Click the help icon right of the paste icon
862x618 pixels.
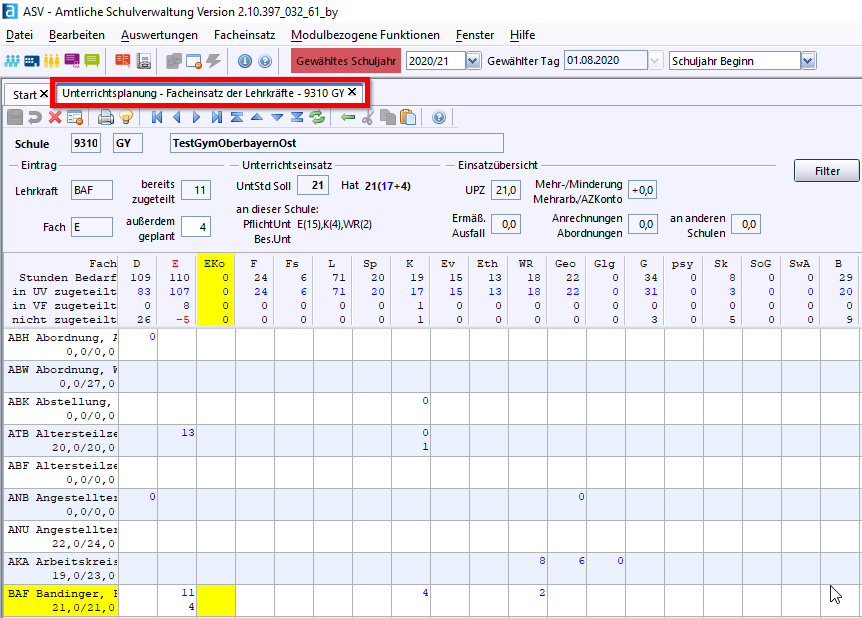(439, 117)
